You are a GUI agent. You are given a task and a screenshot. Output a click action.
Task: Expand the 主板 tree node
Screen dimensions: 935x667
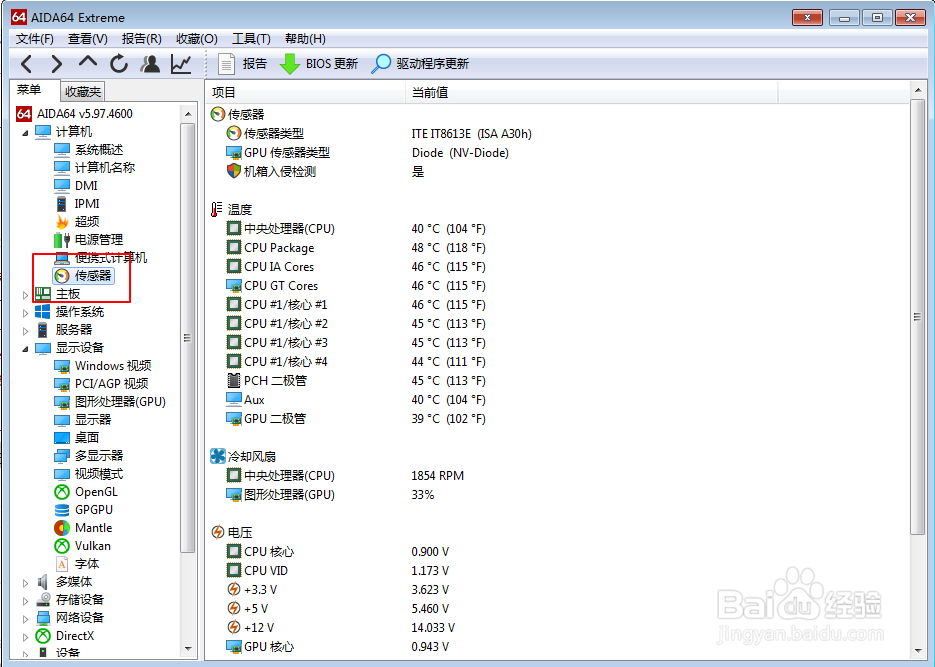(x=25, y=294)
